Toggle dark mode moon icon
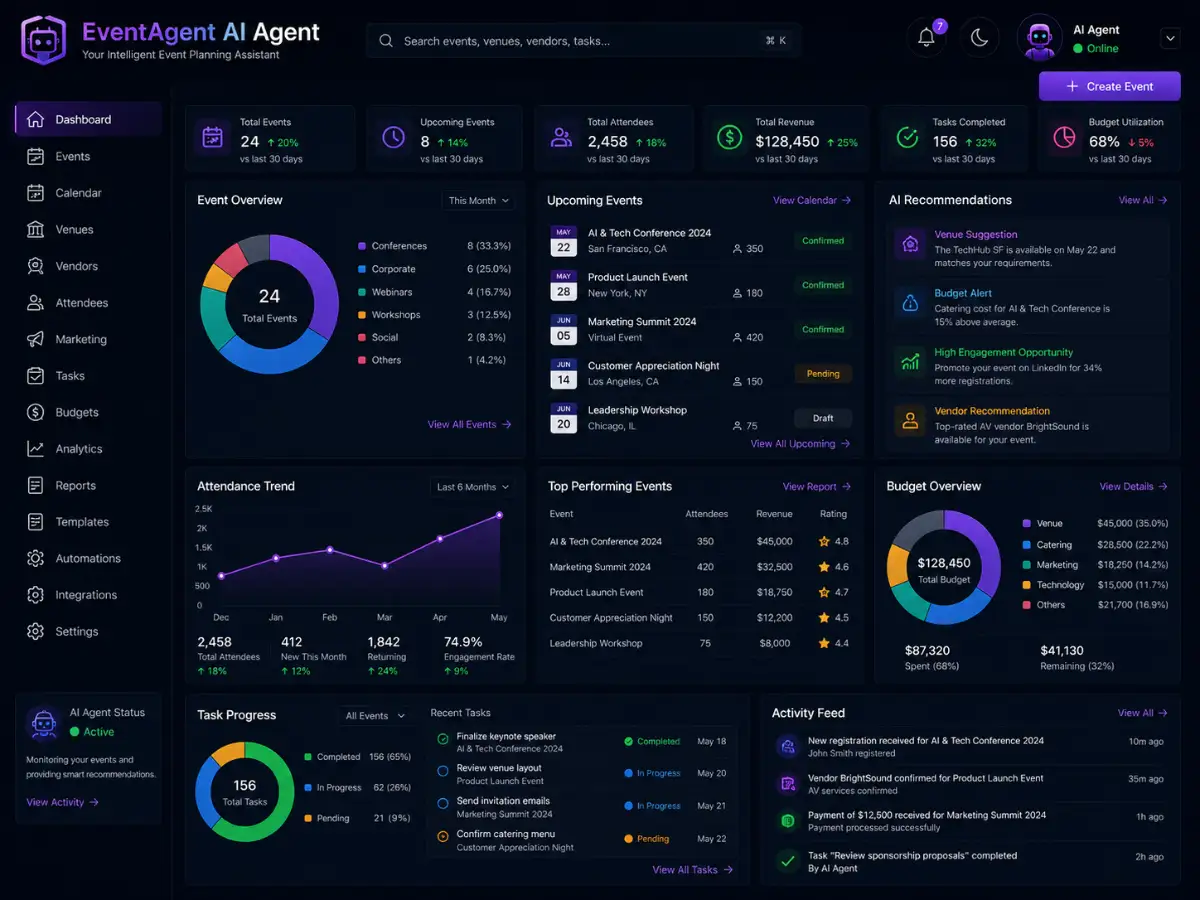1200x900 pixels. point(980,38)
